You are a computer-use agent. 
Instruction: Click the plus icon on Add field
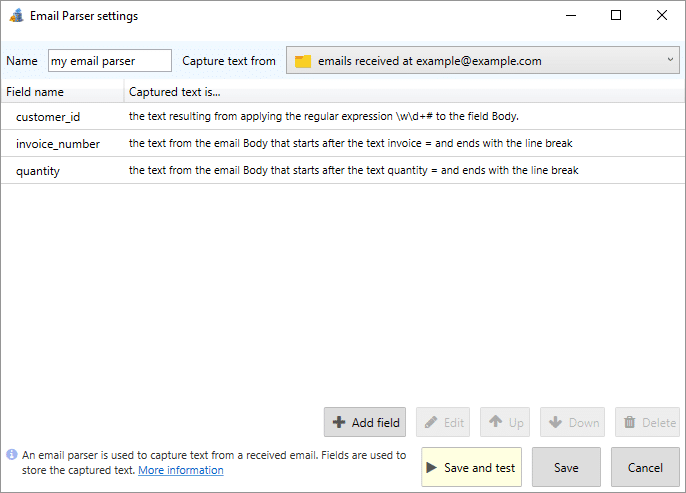point(339,422)
